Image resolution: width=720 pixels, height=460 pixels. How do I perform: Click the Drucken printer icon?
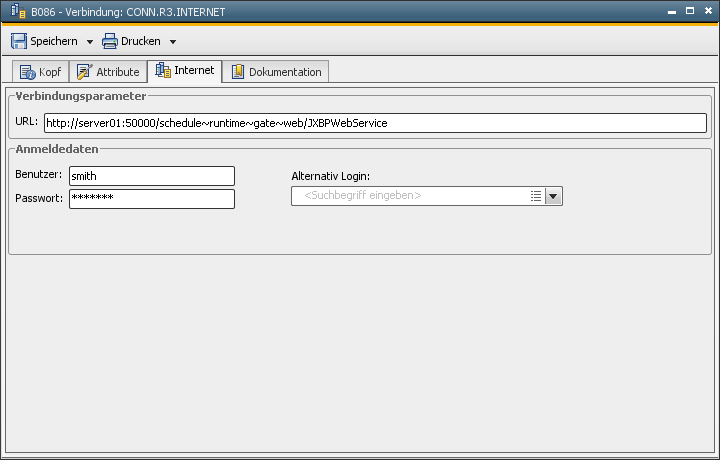coord(110,41)
